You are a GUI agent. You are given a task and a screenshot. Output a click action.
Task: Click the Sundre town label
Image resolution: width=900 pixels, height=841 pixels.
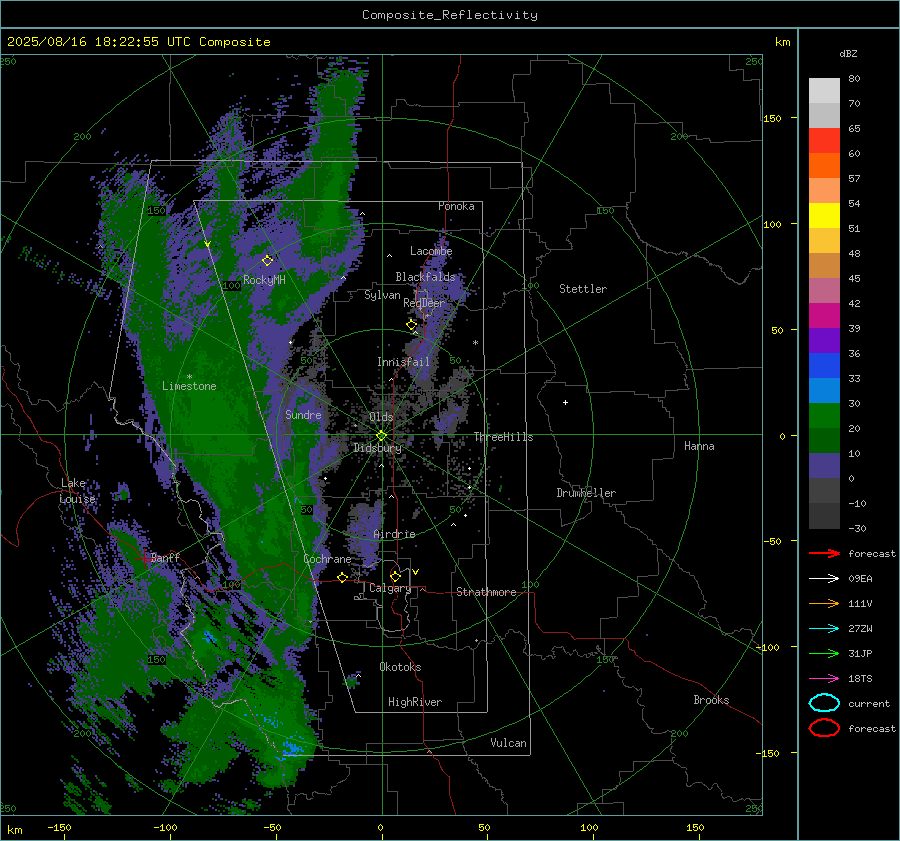click(303, 415)
